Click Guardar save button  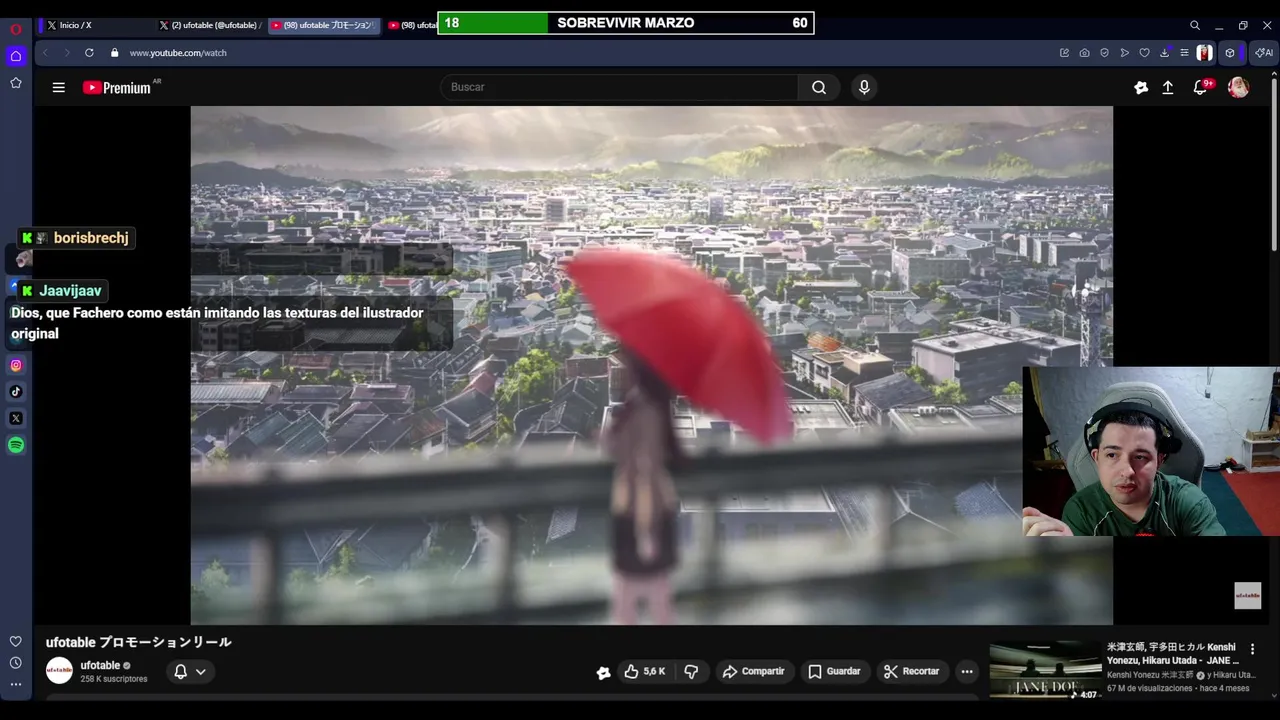click(834, 671)
